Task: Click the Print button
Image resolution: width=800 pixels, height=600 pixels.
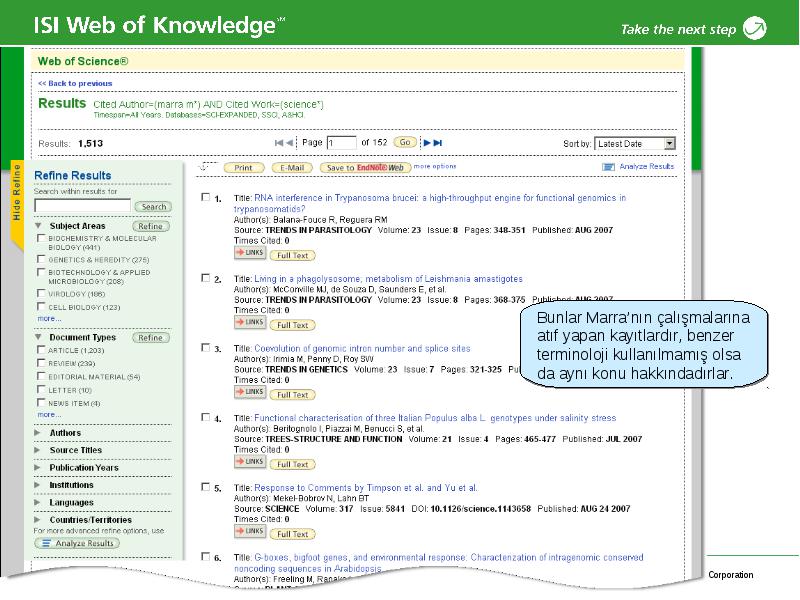Action: pos(244,168)
